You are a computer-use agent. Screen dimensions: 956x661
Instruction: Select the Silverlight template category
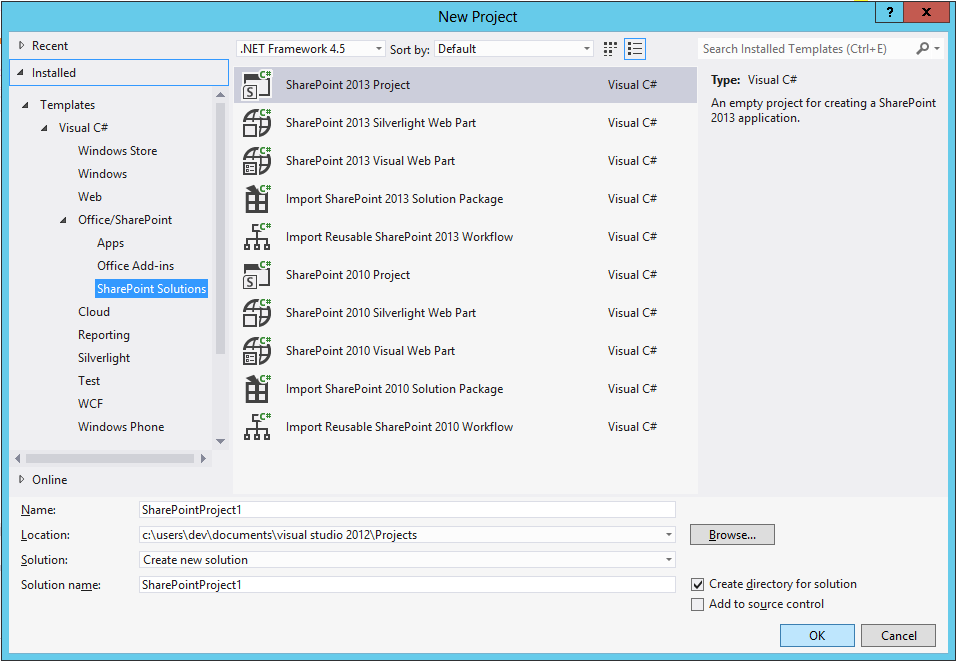tap(104, 358)
